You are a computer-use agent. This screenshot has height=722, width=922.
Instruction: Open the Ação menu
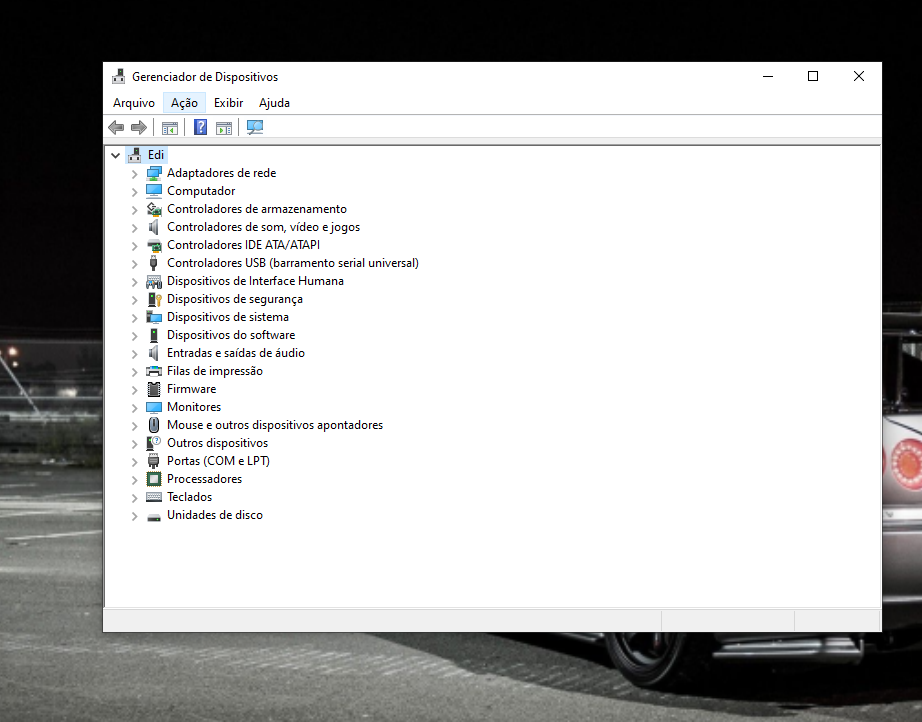[184, 103]
